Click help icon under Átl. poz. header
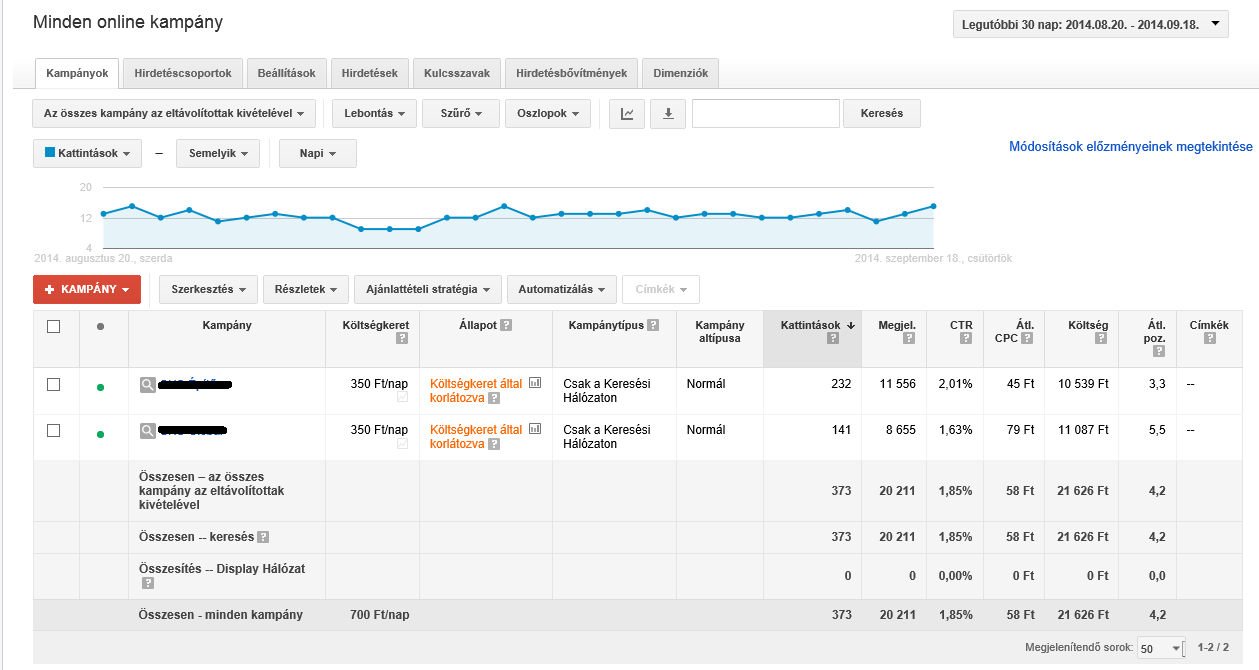Viewport: 1259px width, 670px height. tap(1159, 351)
